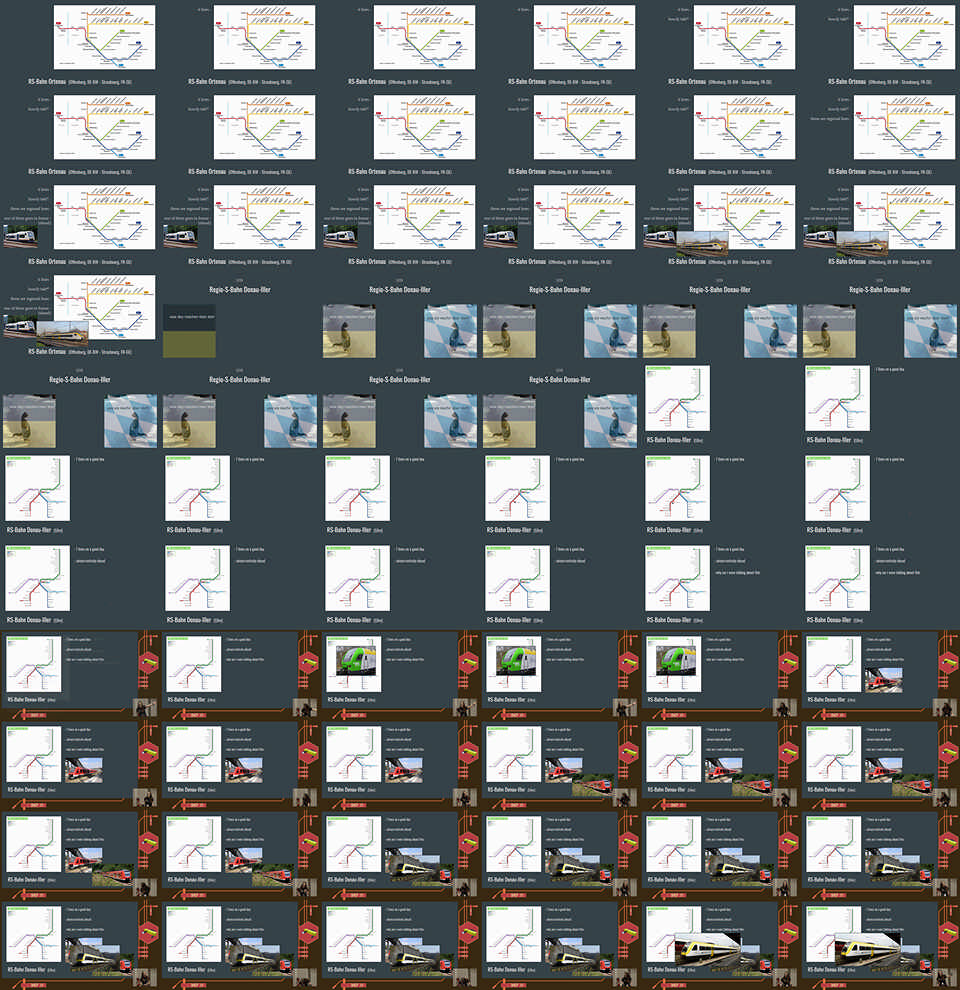Click the orange arrow badge on bottom-left slide
The width and height of the screenshot is (960, 990).
(37, 985)
